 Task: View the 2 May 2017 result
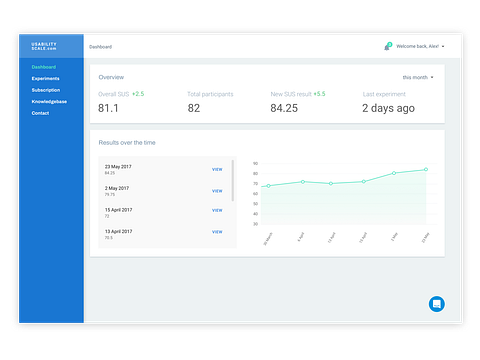coord(217,191)
